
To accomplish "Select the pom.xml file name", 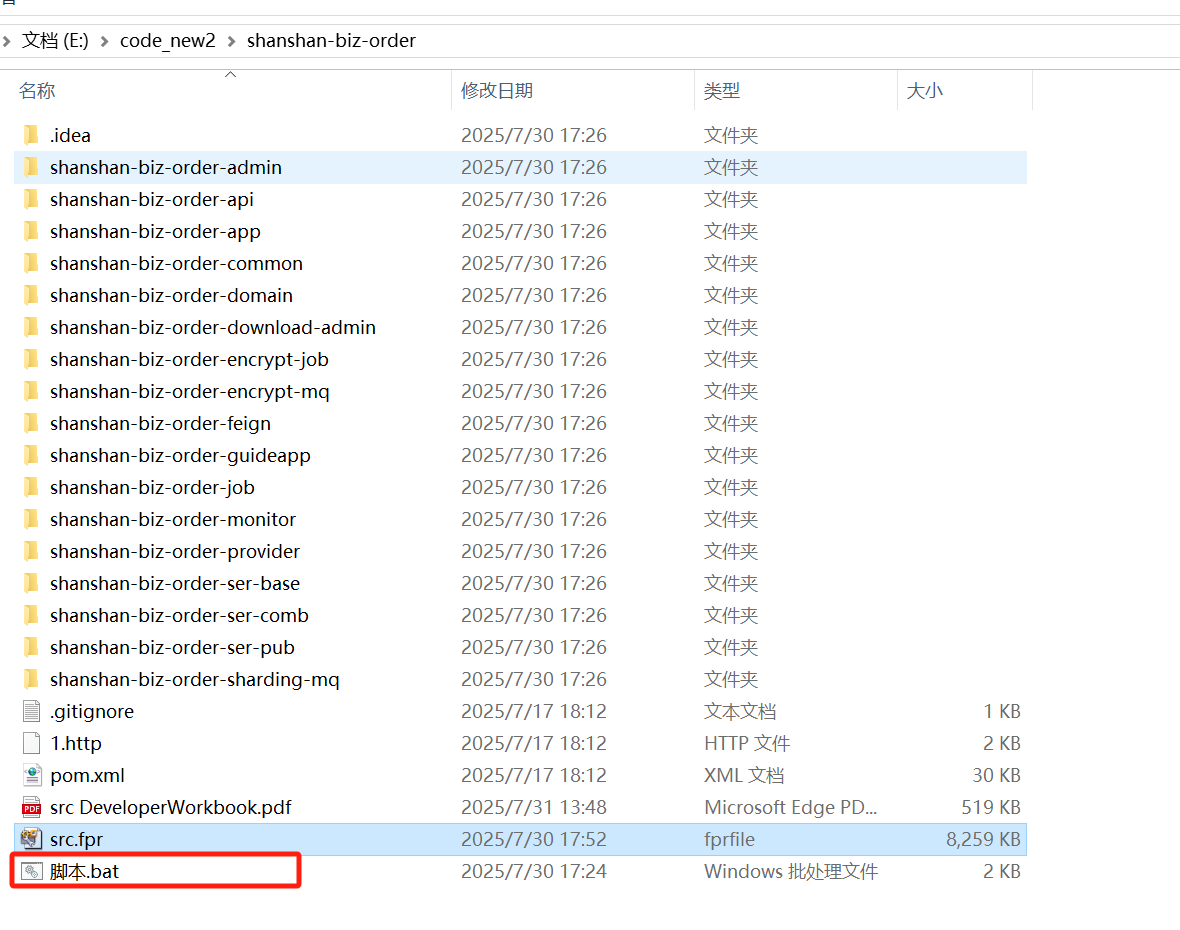I will coord(87,775).
